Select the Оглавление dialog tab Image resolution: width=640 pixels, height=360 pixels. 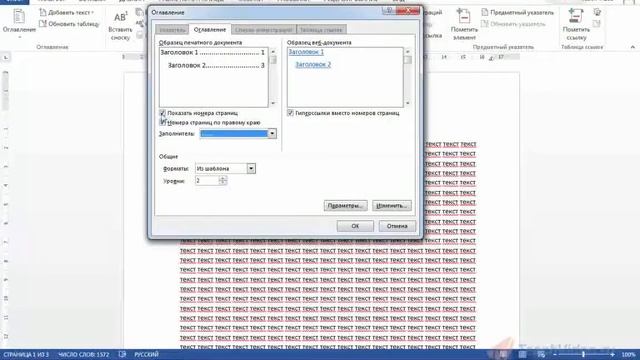(210, 29)
